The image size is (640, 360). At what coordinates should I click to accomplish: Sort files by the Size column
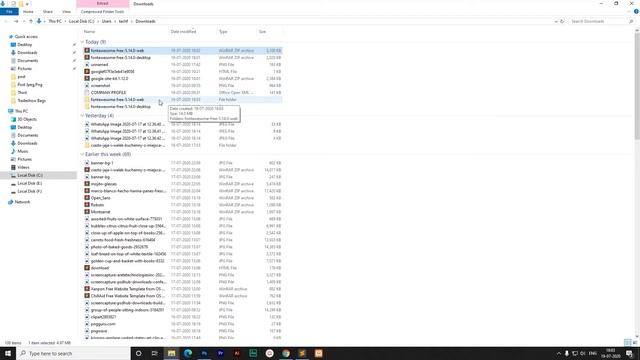(x=262, y=31)
